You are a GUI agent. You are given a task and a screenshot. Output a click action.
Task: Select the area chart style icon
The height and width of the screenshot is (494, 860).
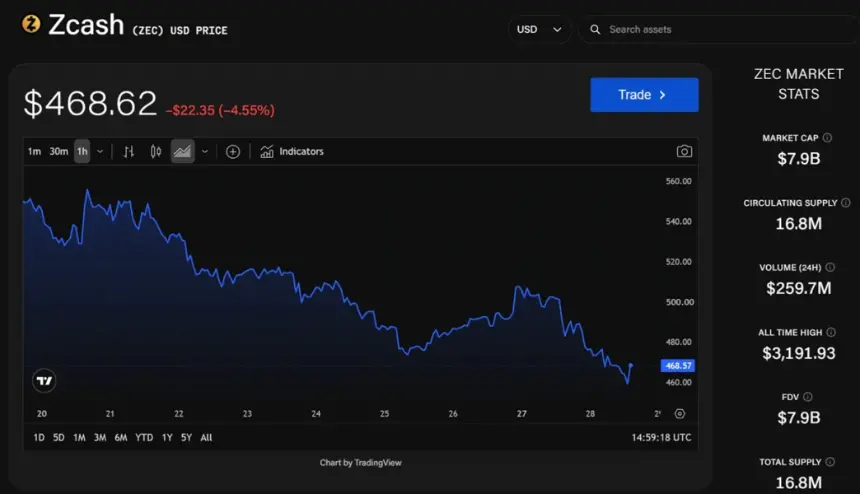[182, 151]
